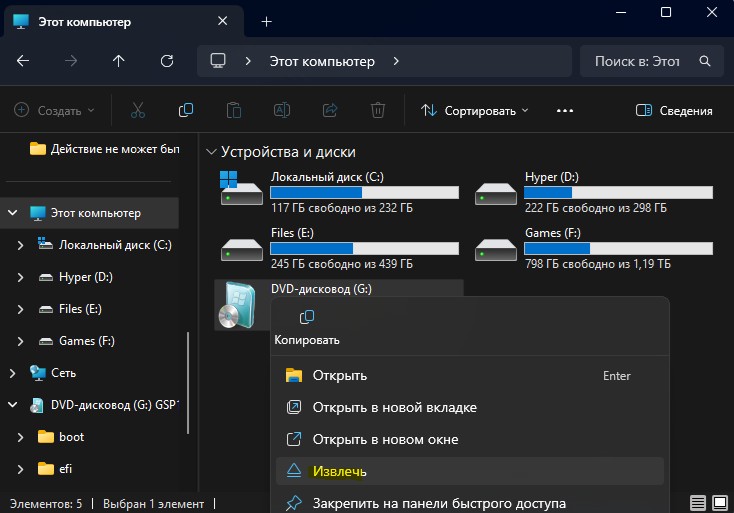This screenshot has width=734, height=513.
Task: Expand 'Games (F:)' tree node
Action: pos(20,341)
